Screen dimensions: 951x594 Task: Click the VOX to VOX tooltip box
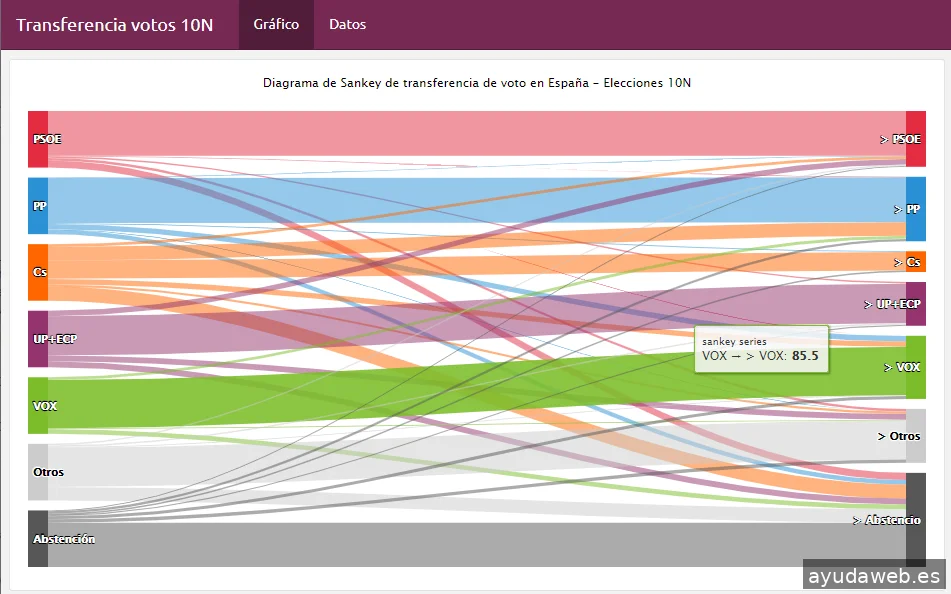pos(761,349)
